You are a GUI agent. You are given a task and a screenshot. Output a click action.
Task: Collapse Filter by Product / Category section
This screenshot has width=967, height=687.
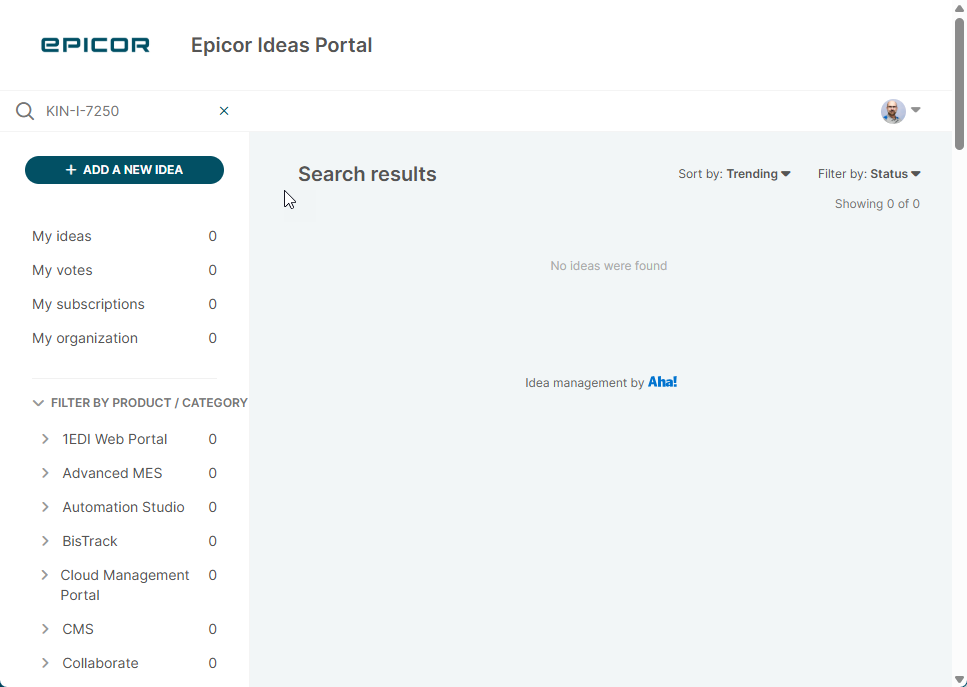pos(39,403)
